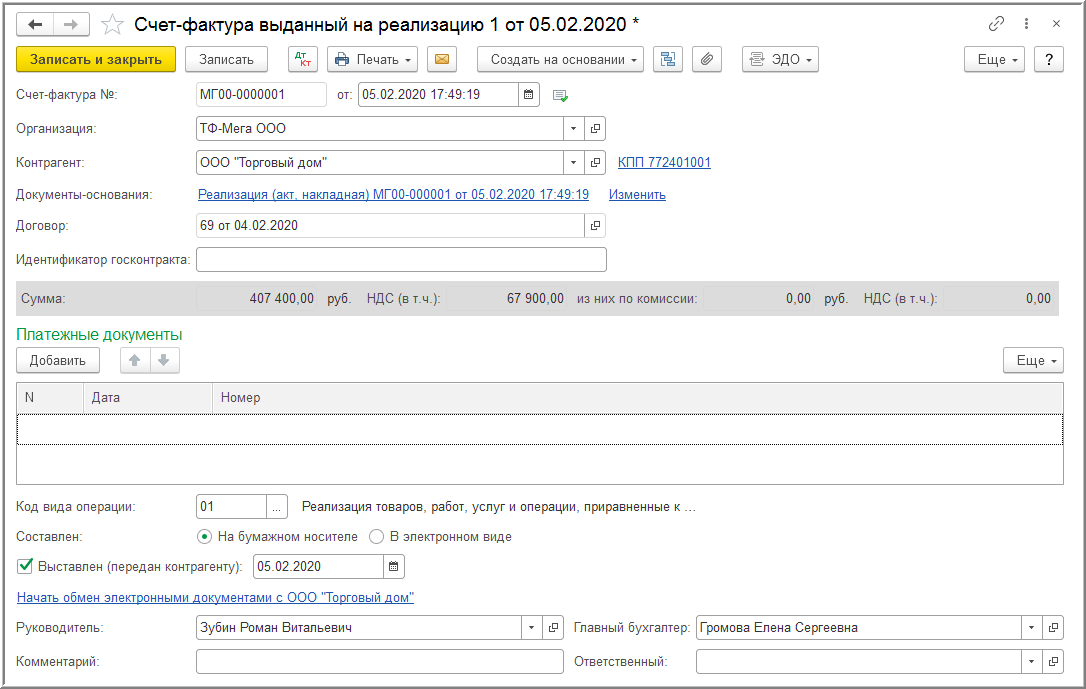The width and height of the screenshot is (1086, 689).
Task: Click the Счет-фактура № field
Action: click(x=261, y=95)
